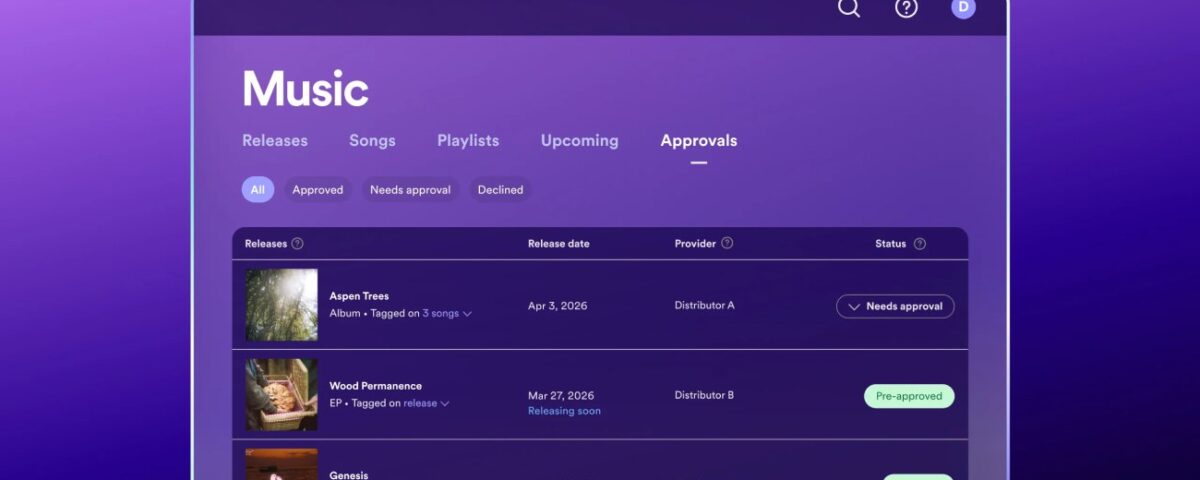Image resolution: width=1200 pixels, height=480 pixels.
Task: Click the help question mark icon
Action: (906, 8)
